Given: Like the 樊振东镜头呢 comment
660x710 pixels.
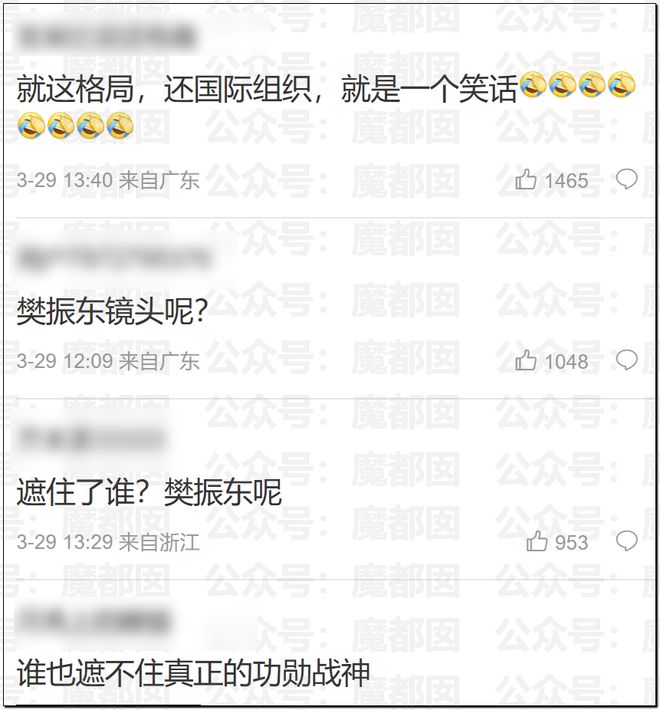Looking at the screenshot, I should pyautogui.click(x=526, y=361).
